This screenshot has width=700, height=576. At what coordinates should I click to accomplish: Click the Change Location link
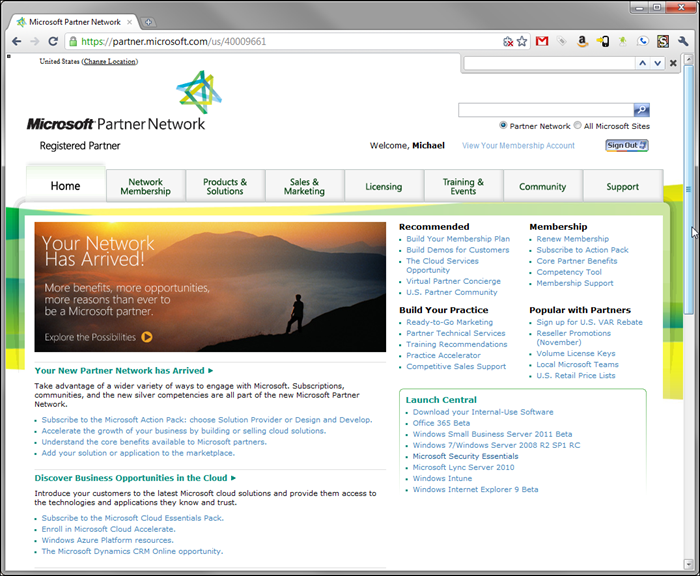click(x=110, y=62)
